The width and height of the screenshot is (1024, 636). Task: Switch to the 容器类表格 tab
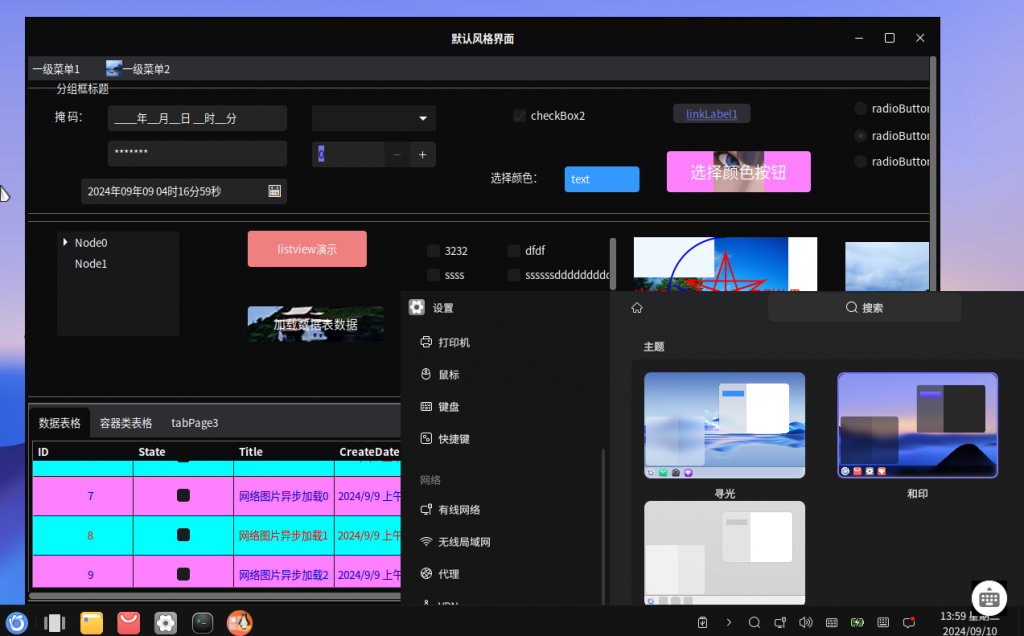pos(124,422)
